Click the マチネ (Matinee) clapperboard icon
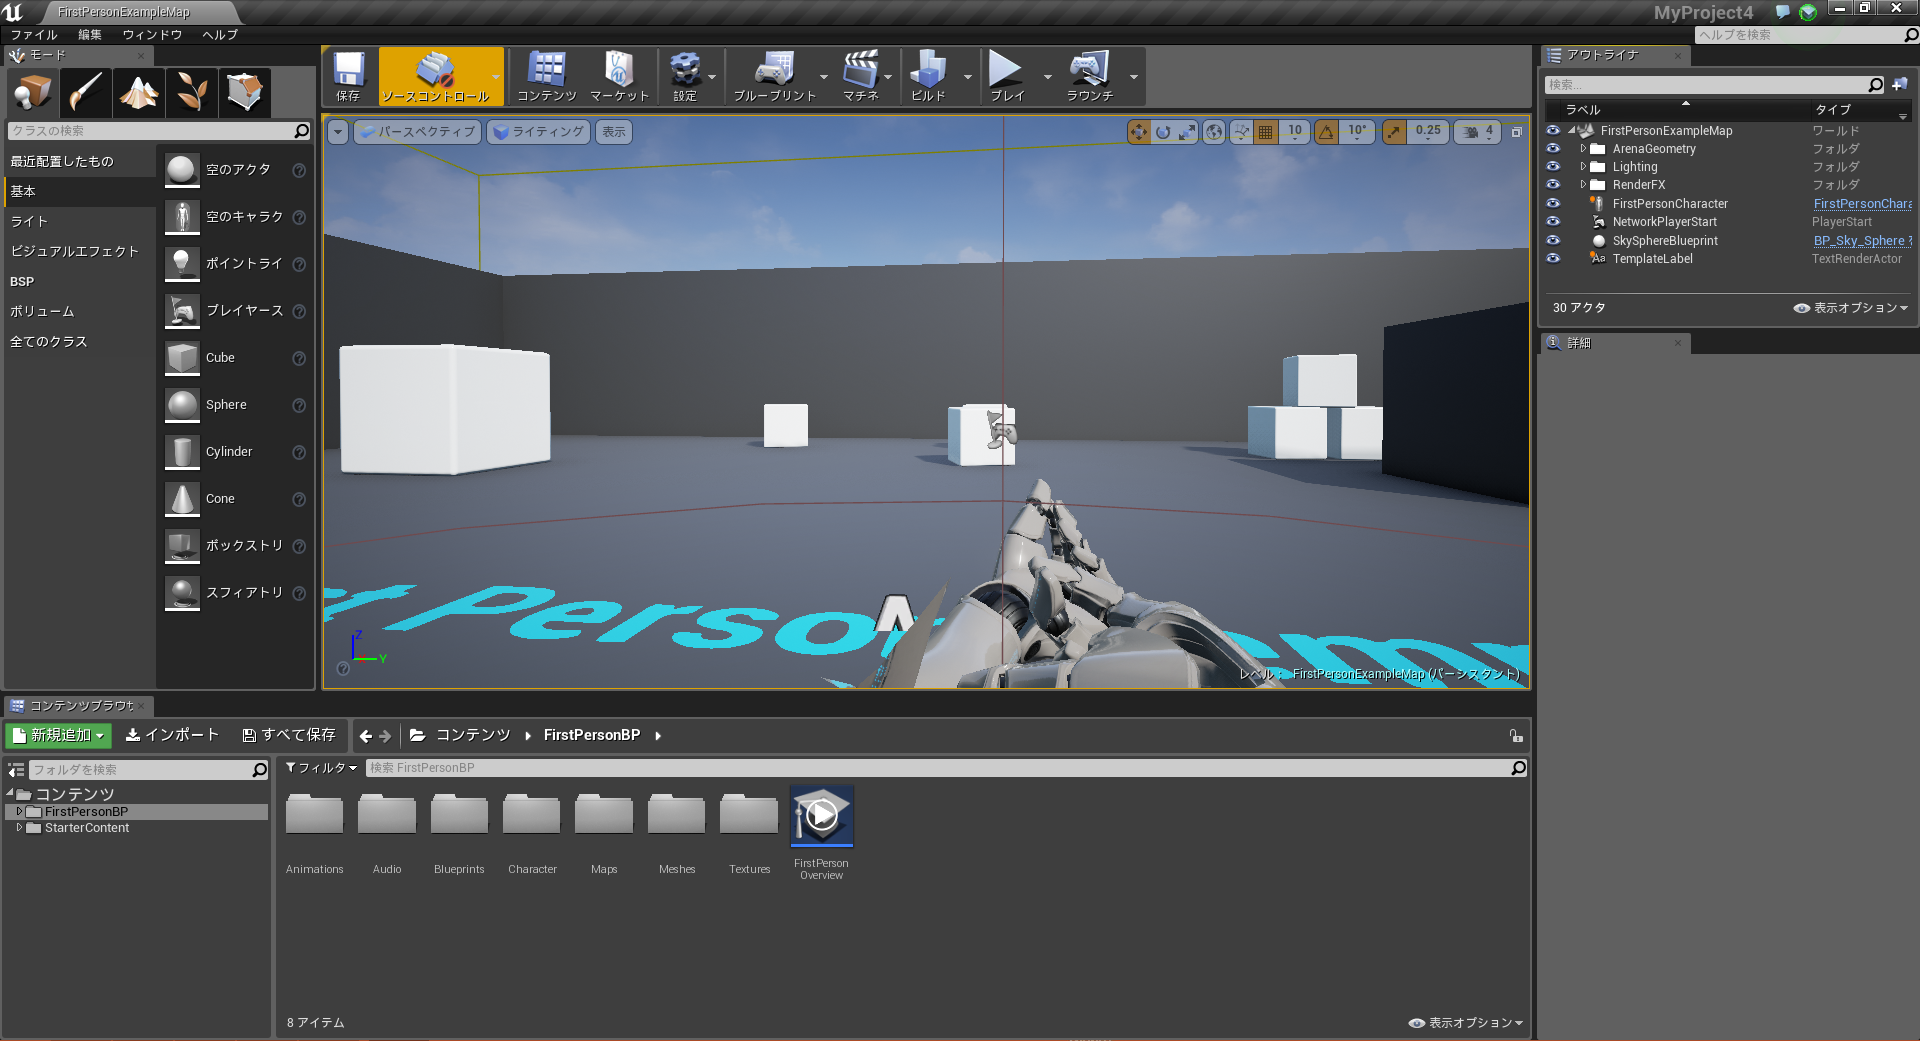1920x1041 pixels. (860, 76)
